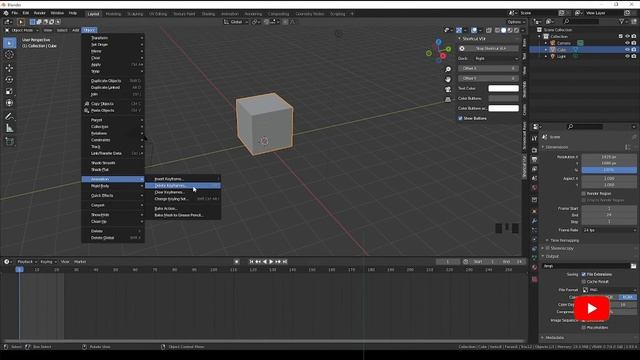
Task: Click the outliner filter funnel icon
Action: 621,21
